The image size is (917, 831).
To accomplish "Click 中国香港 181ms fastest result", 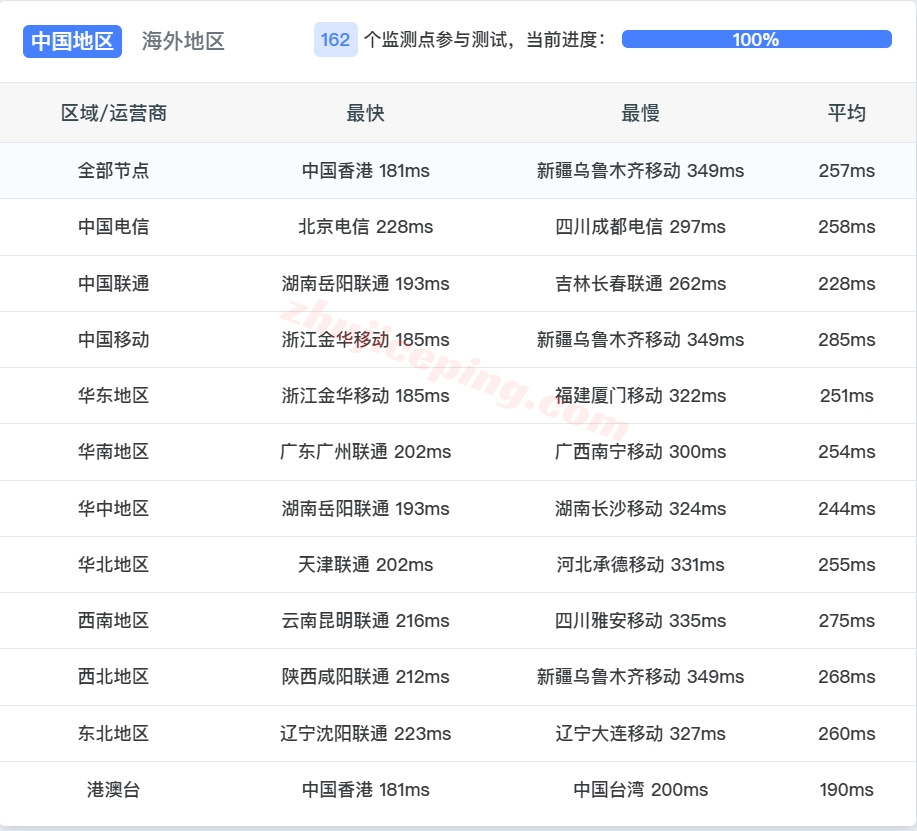I will coord(366,170).
